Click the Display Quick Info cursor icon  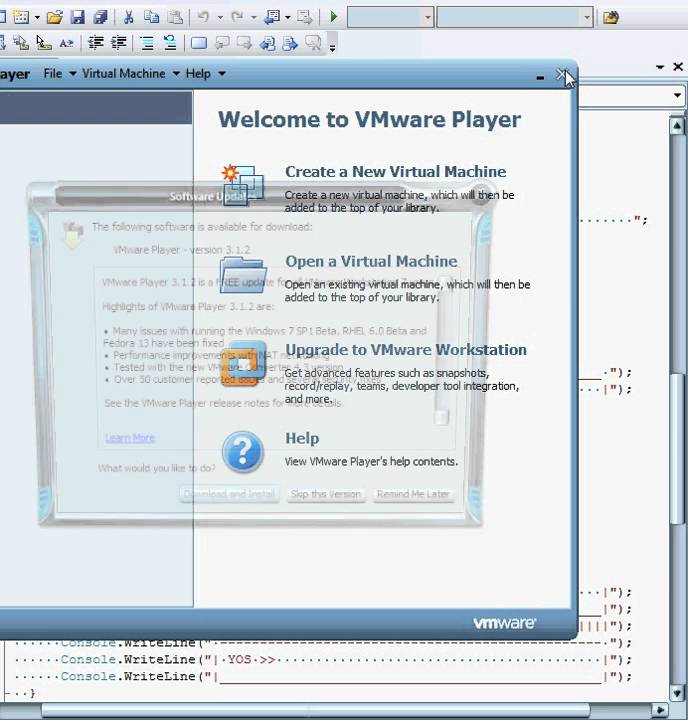point(44,43)
